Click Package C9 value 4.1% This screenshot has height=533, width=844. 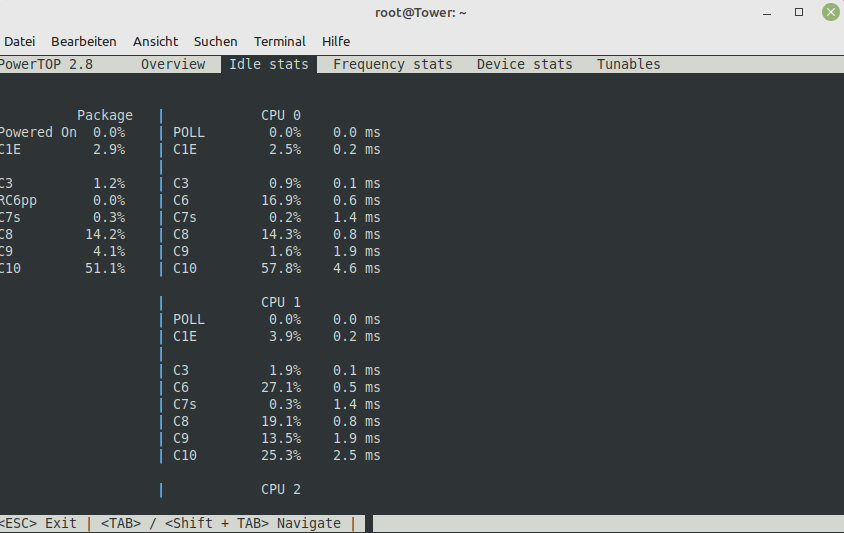coord(109,251)
